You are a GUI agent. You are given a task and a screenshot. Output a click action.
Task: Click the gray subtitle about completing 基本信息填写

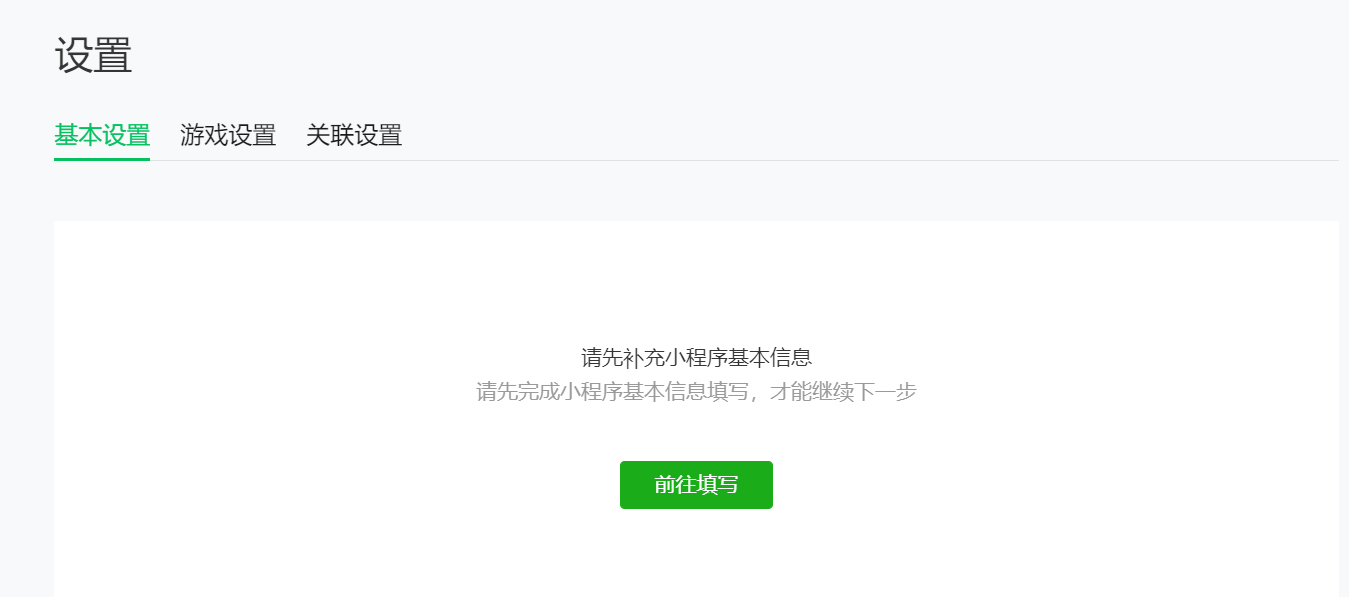tap(696, 392)
